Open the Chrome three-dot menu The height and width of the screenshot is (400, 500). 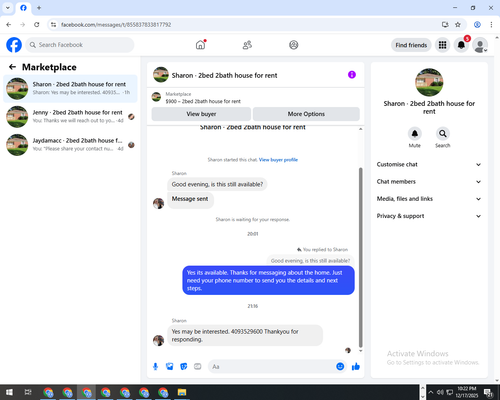click(x=491, y=25)
